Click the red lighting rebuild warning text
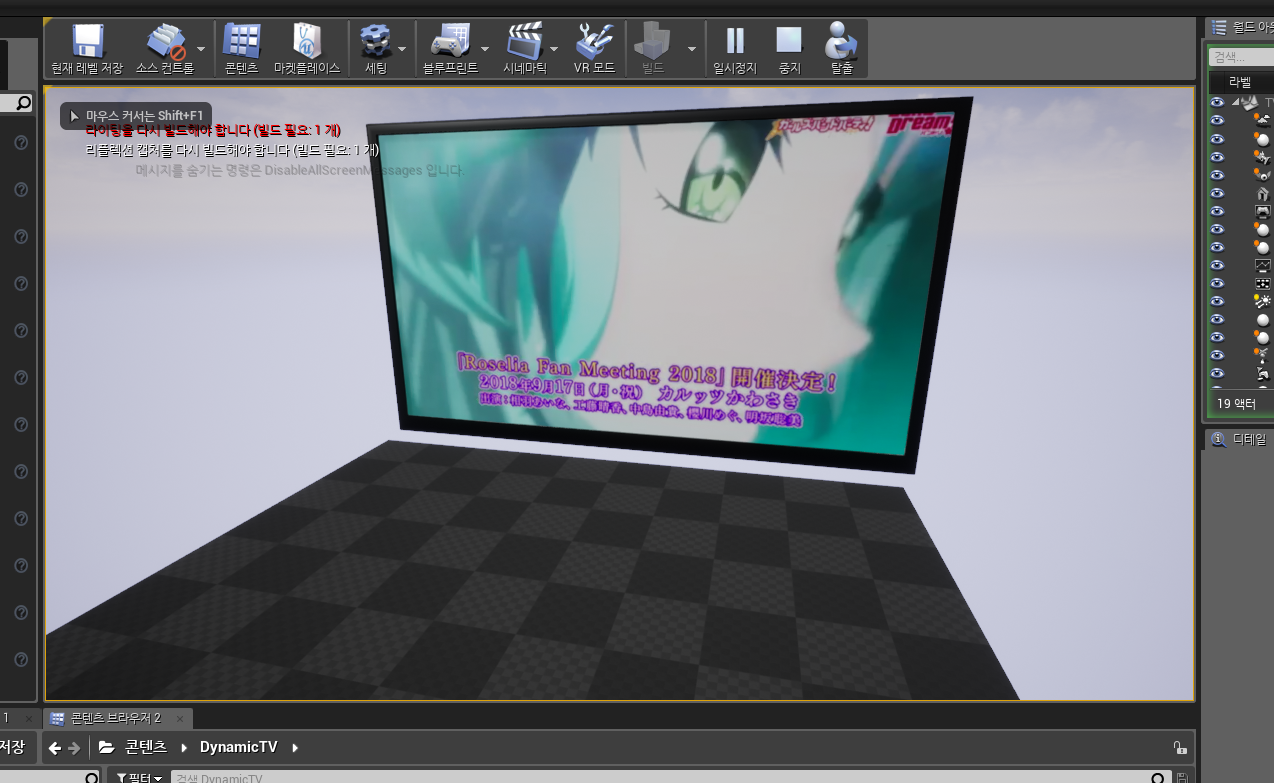Viewport: 1274px width, 783px height. tap(213, 130)
